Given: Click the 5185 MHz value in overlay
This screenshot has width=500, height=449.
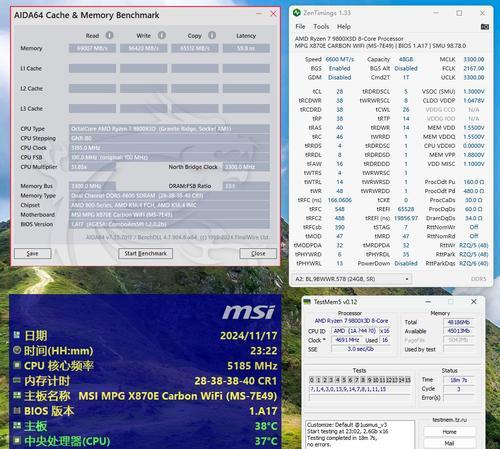Looking at the screenshot, I should tap(252, 366).
